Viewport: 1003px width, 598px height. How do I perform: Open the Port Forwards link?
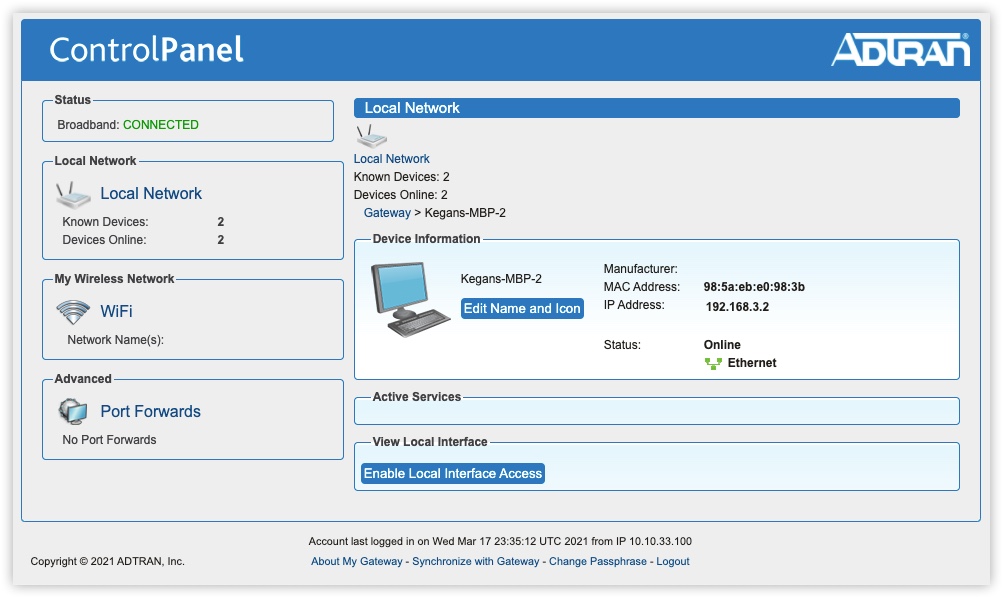150,411
